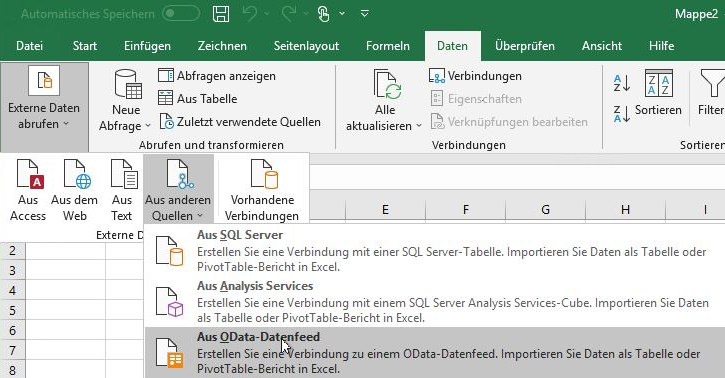Select column G header

(546, 210)
